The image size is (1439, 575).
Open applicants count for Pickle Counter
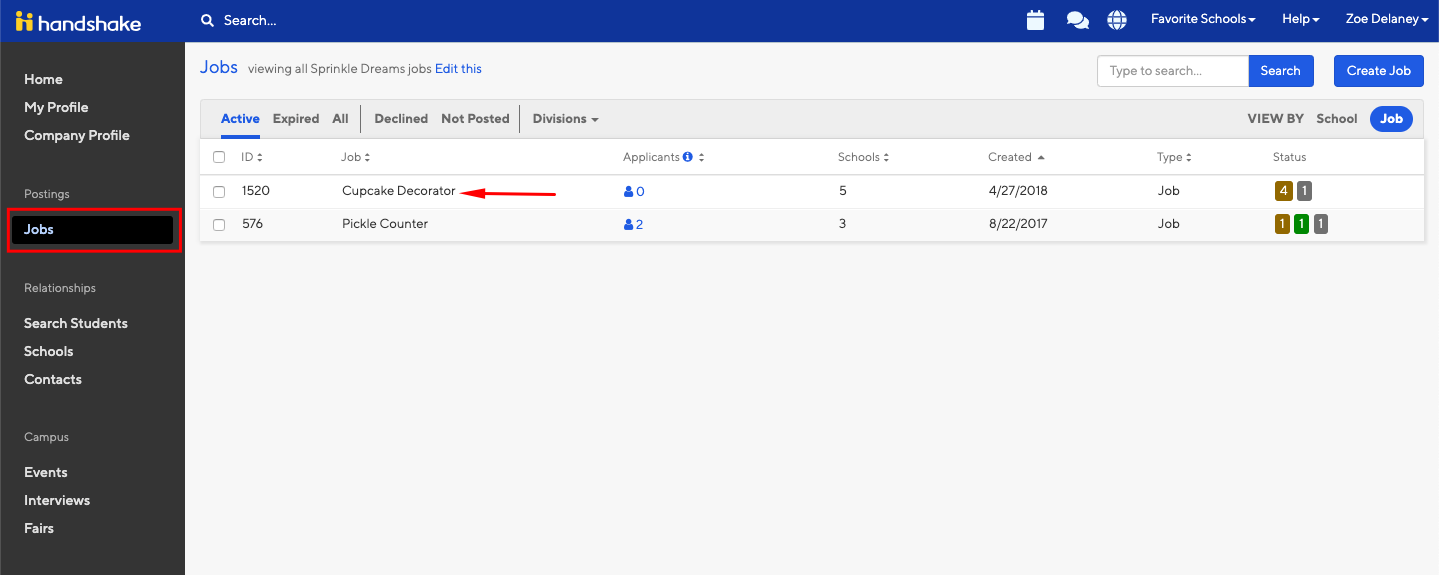pyautogui.click(x=634, y=224)
